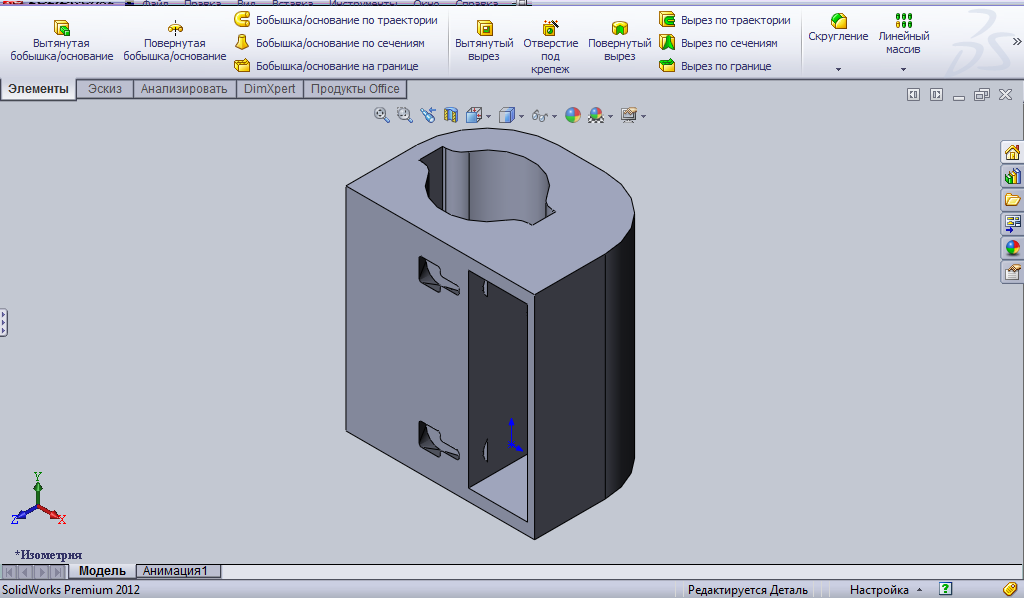Image resolution: width=1024 pixels, height=598 pixels.
Task: Open the Продукты Office tab
Action: click(x=355, y=89)
